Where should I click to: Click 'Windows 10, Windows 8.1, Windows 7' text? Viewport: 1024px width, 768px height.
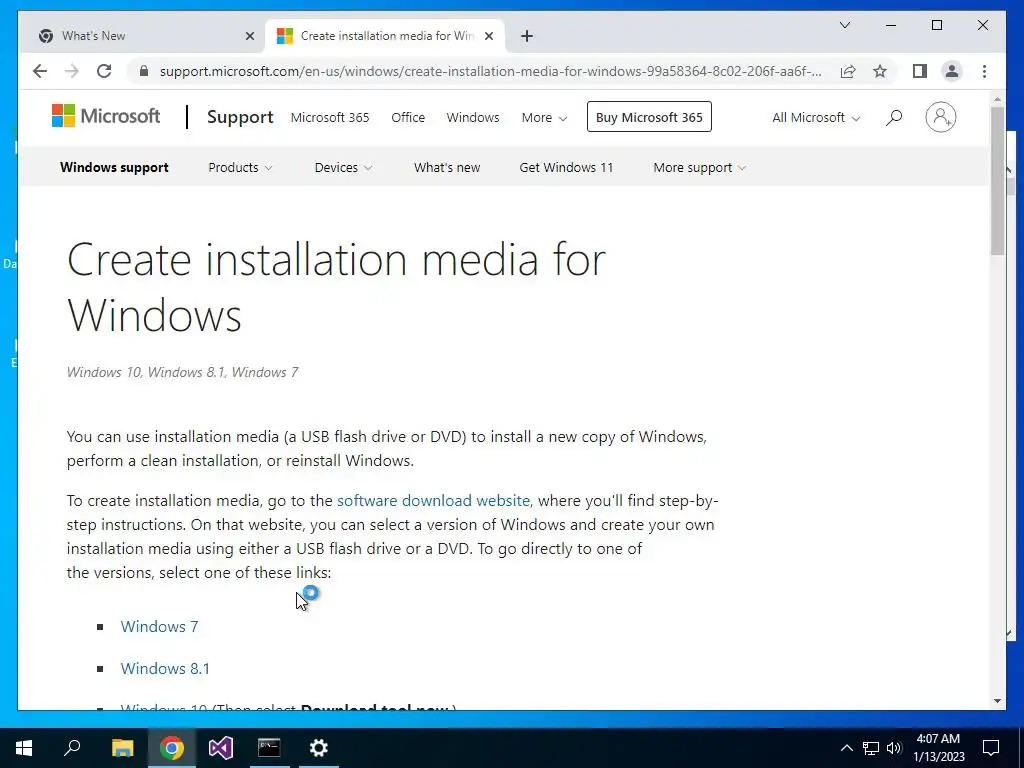(182, 372)
